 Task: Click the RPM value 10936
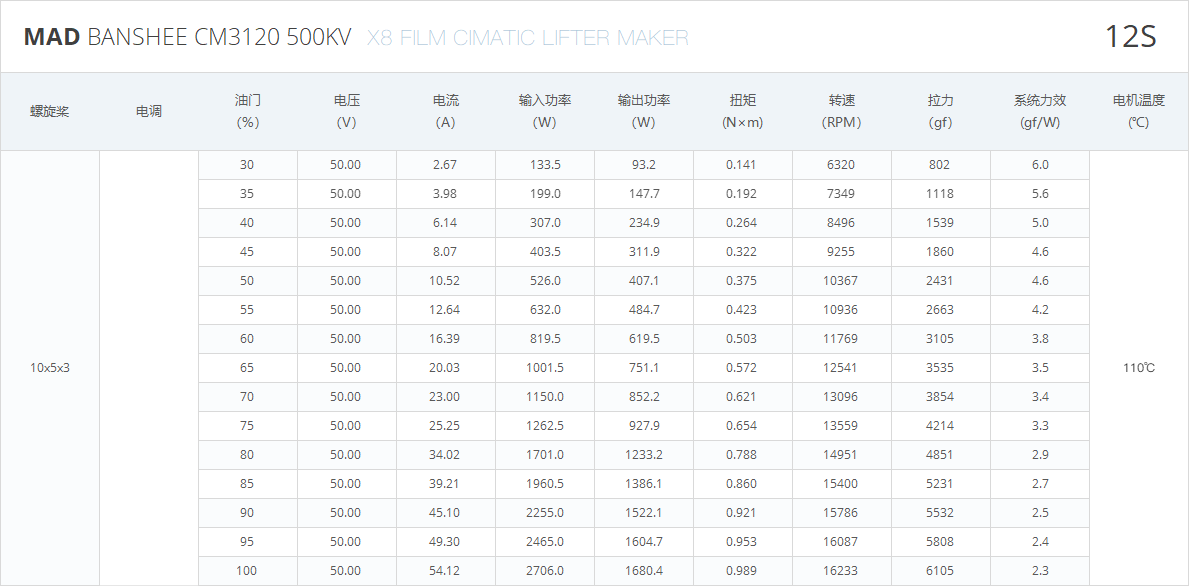pyautogui.click(x=840, y=309)
